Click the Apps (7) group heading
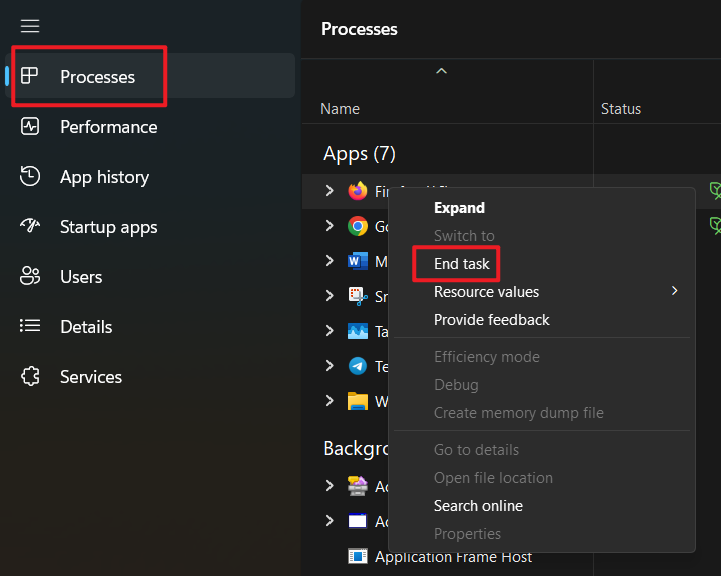The image size is (721, 576). 359,154
